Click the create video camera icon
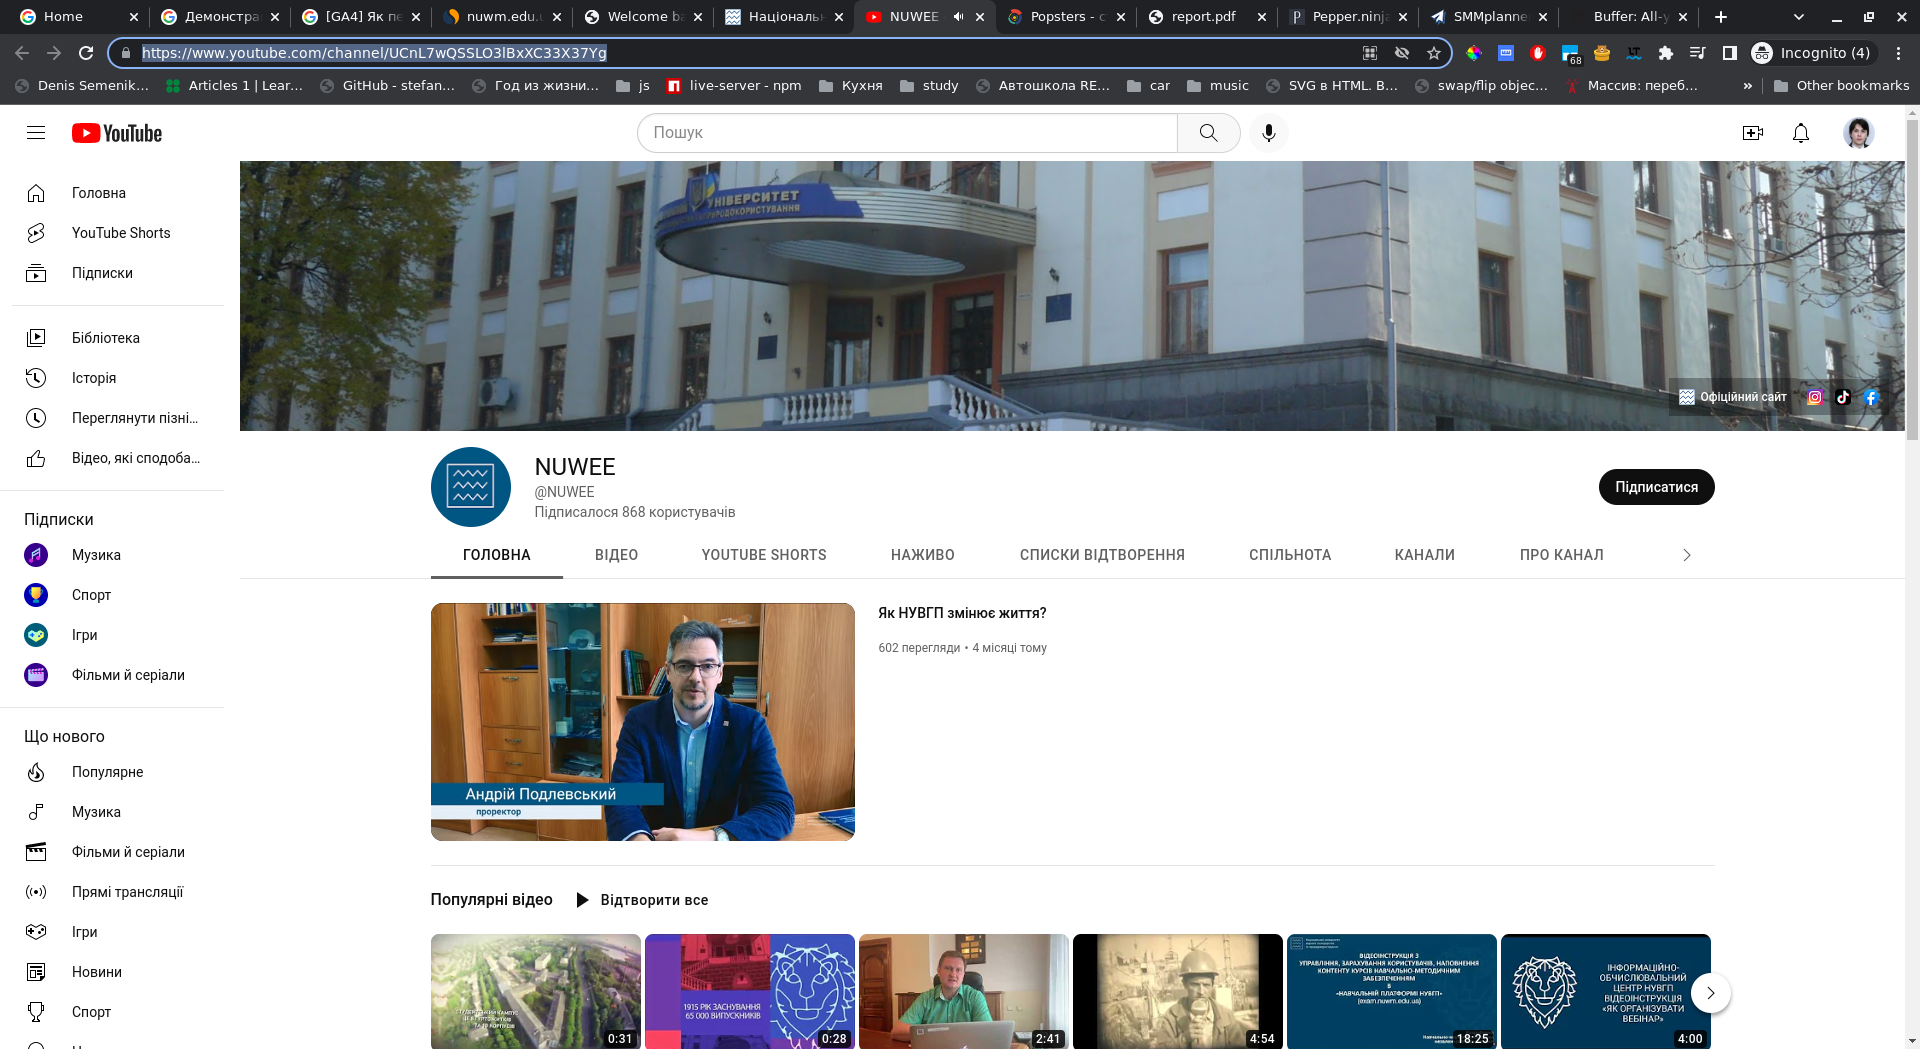Screen dimensions: 1920x1049 tap(1752, 133)
